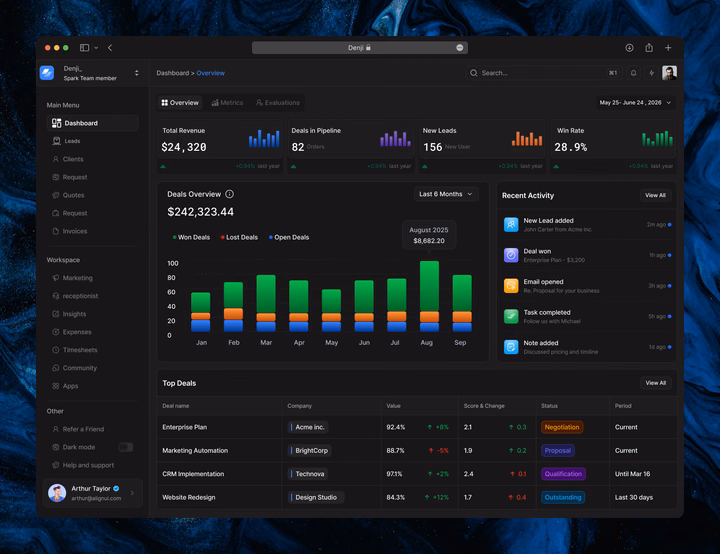This screenshot has width=720, height=554.
Task: Toggle Won Deals legend series
Action: pyautogui.click(x=191, y=237)
